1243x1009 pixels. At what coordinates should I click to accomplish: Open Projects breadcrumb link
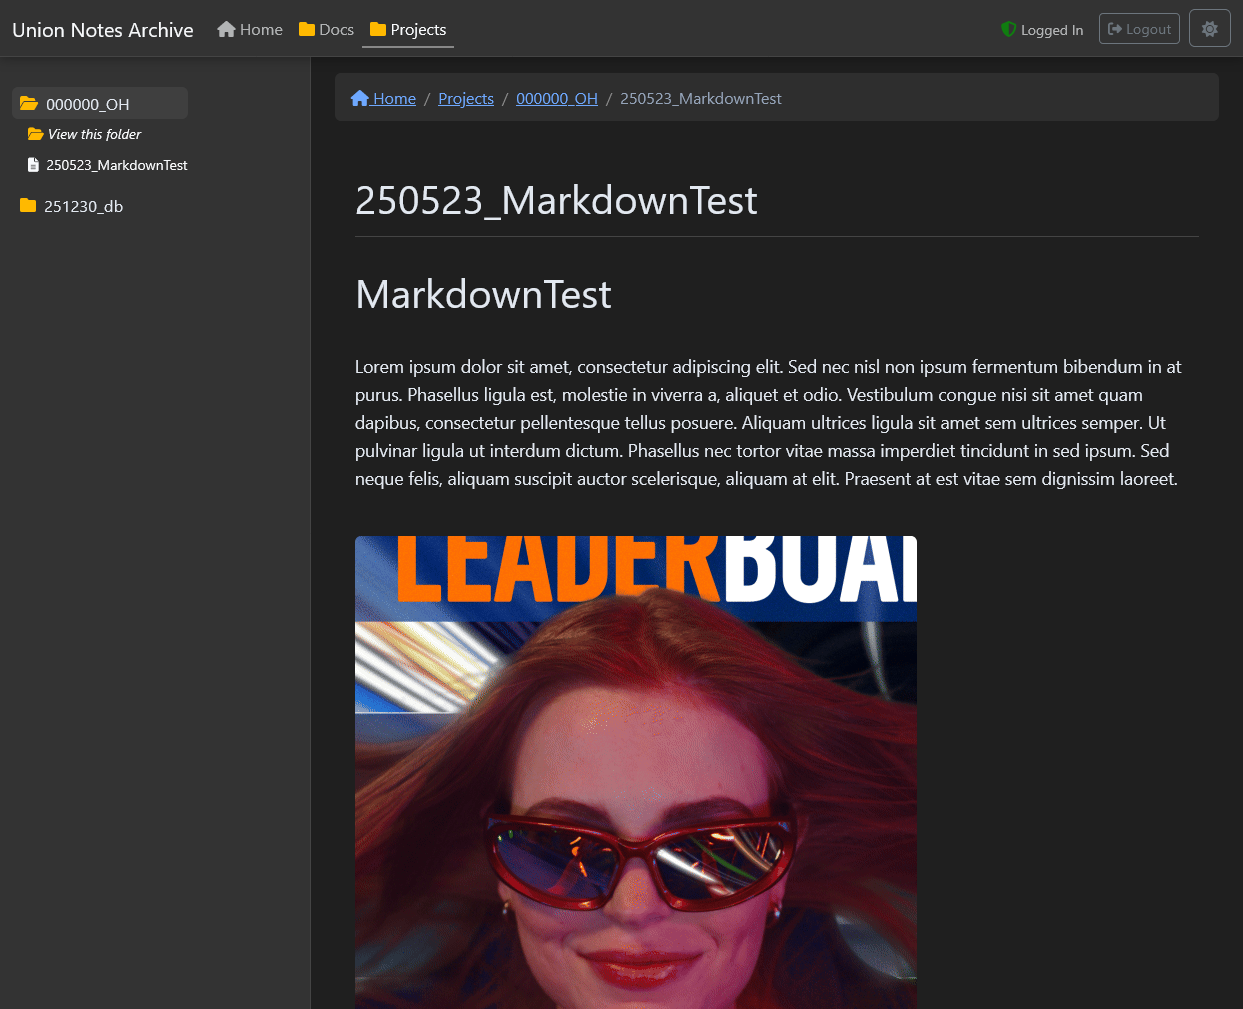466,98
